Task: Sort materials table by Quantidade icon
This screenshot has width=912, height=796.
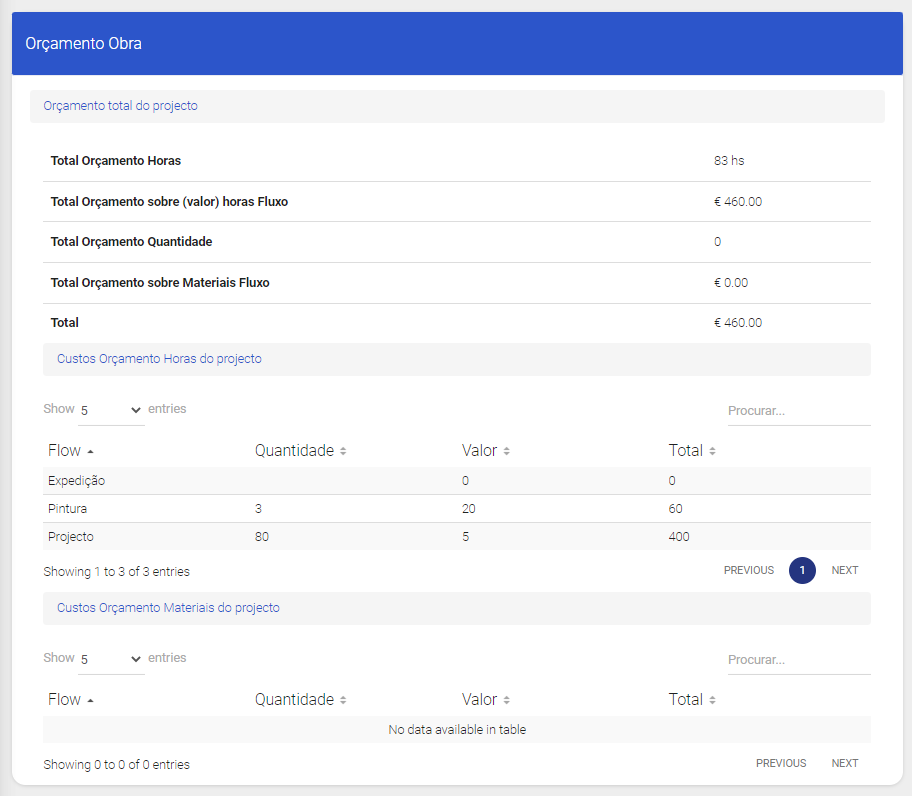Action: (x=343, y=701)
